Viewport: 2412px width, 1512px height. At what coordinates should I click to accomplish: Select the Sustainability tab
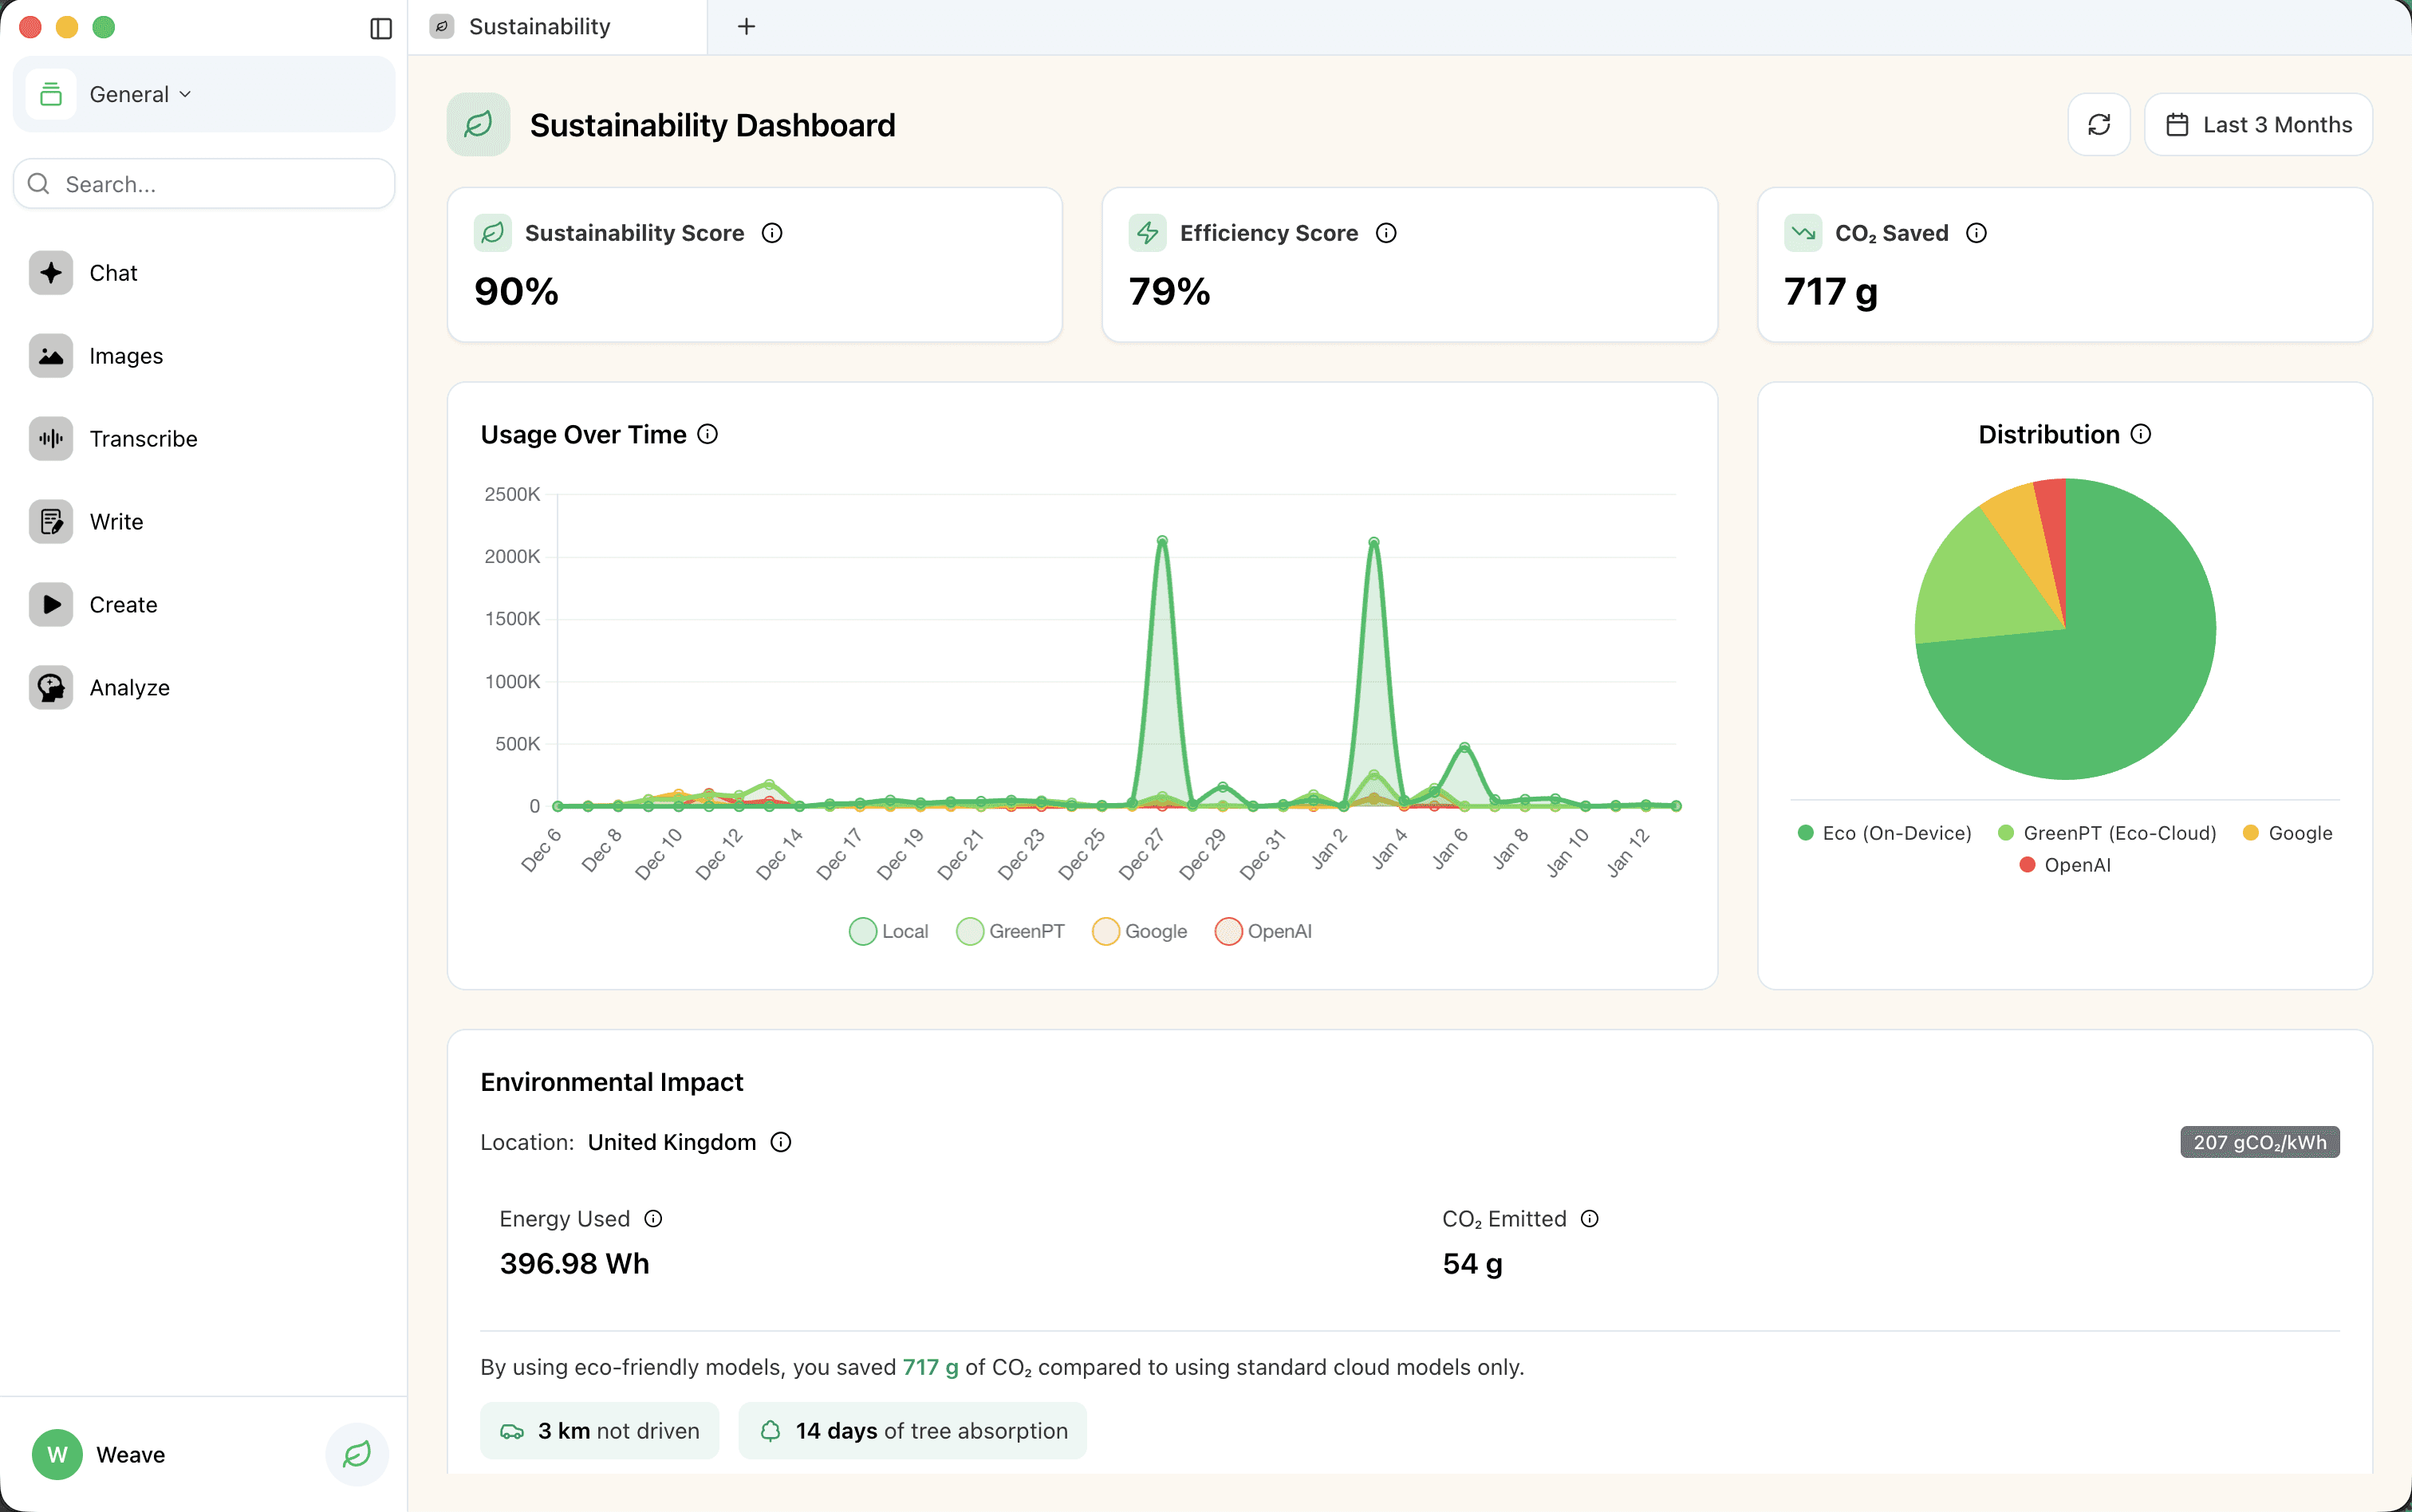pyautogui.click(x=540, y=27)
